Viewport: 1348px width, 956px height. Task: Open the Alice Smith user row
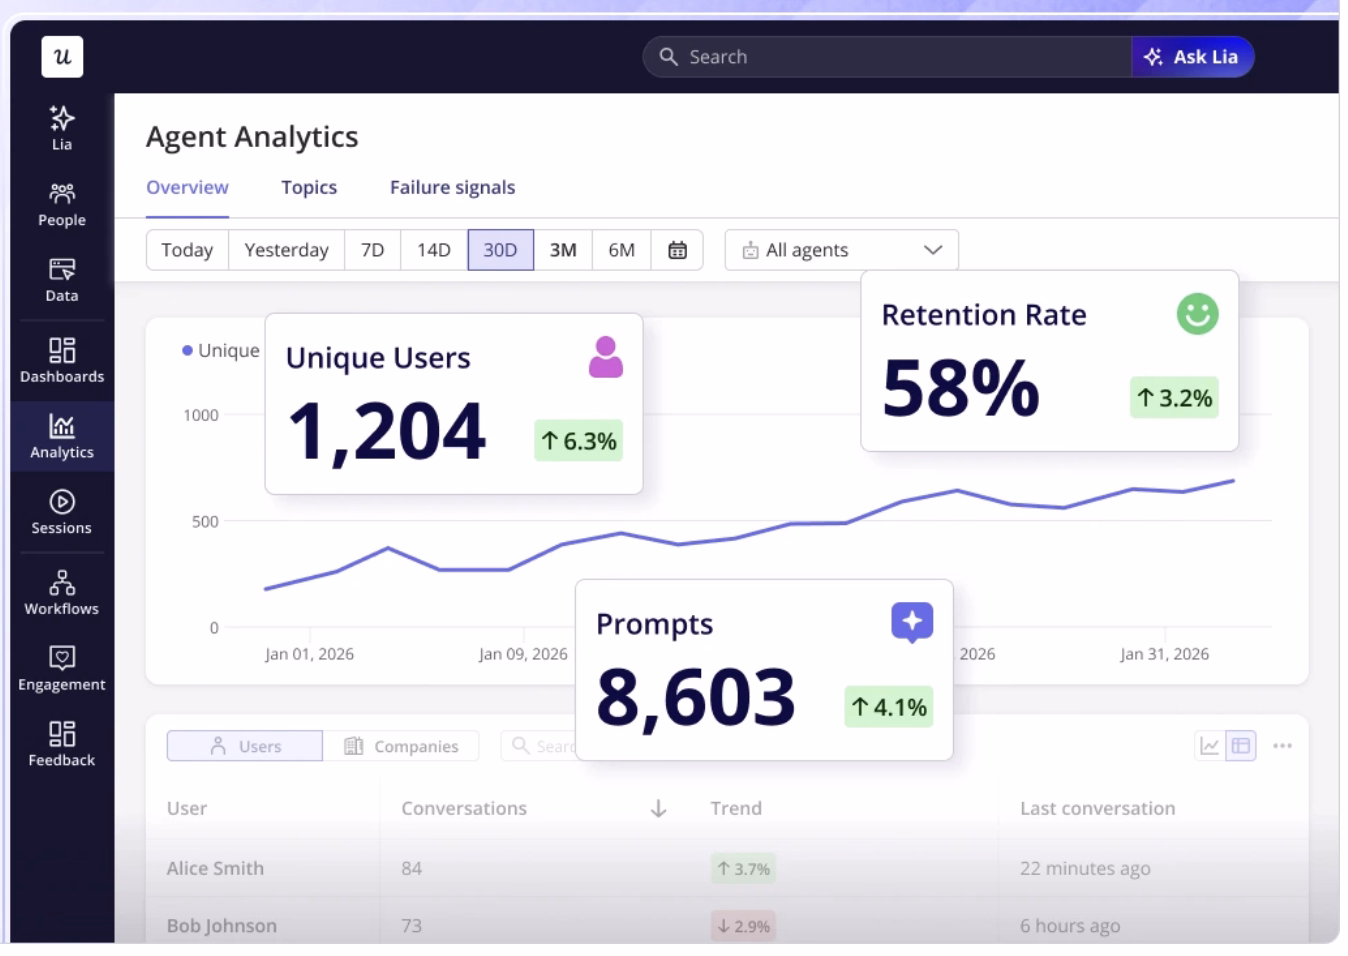(727, 868)
